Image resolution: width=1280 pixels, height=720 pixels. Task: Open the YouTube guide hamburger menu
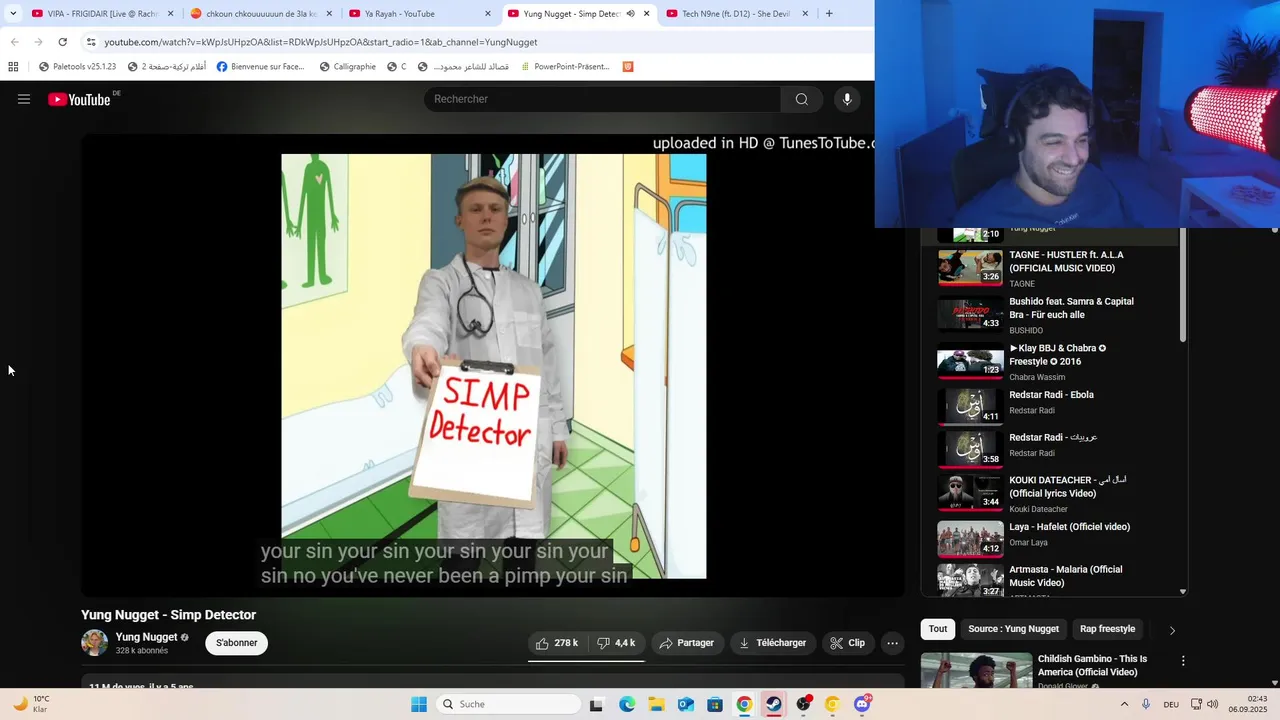coord(24,99)
